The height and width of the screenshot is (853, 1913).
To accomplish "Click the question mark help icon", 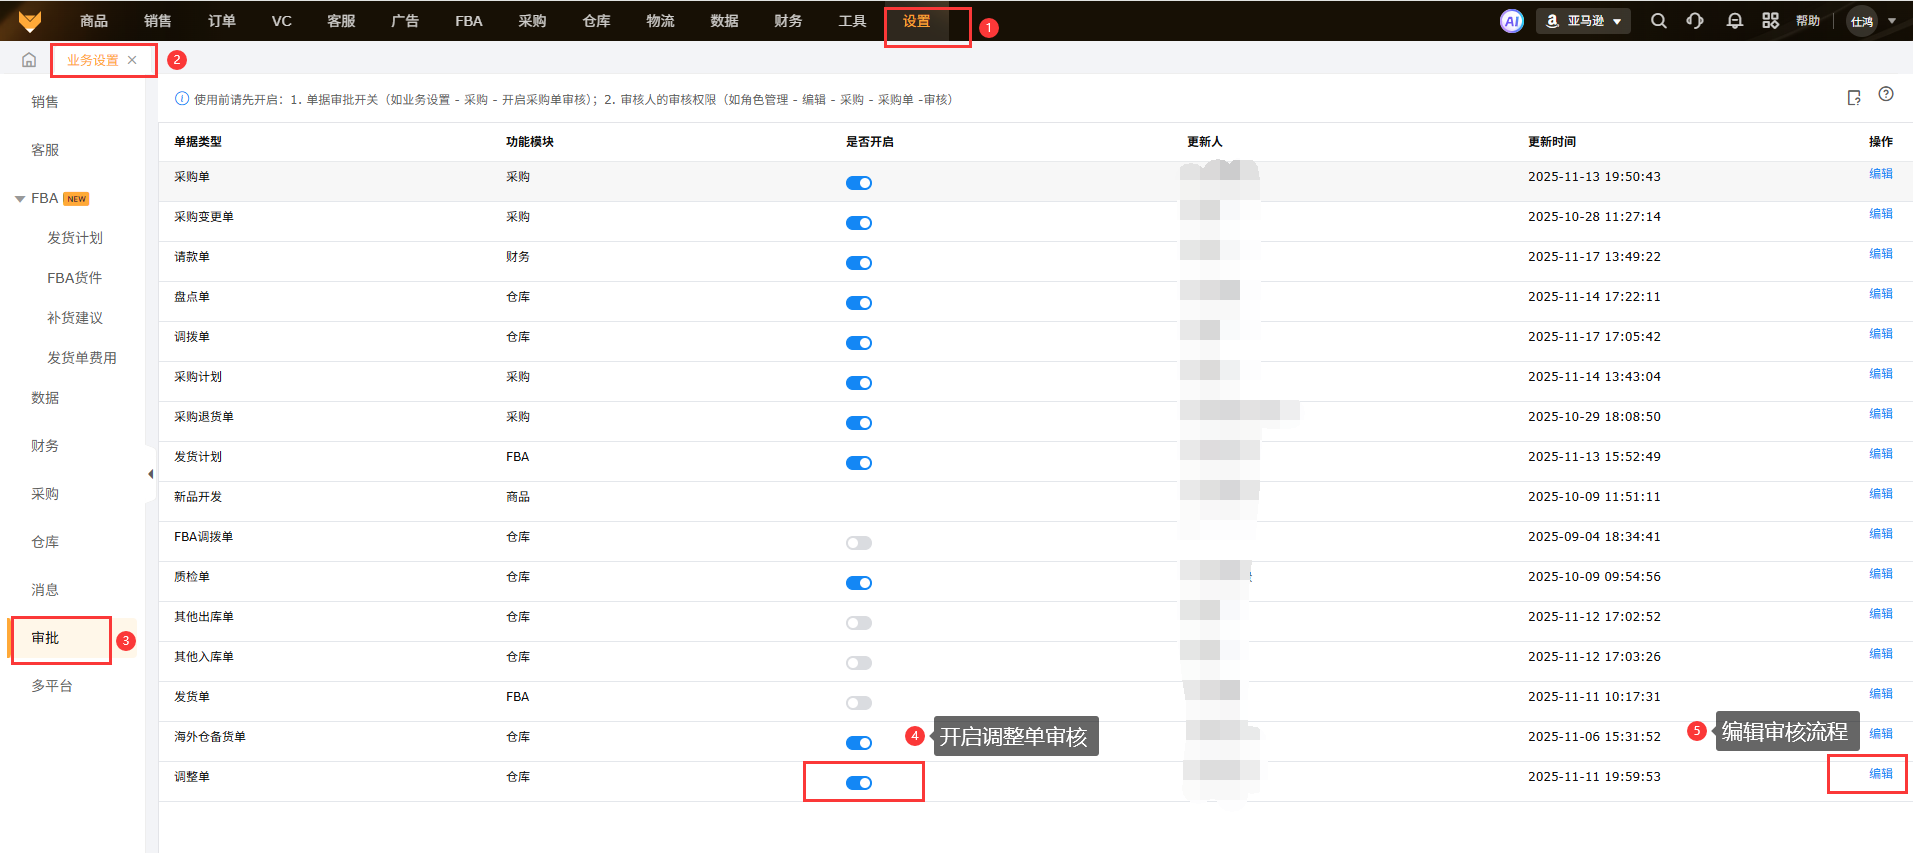I will click(x=1886, y=94).
